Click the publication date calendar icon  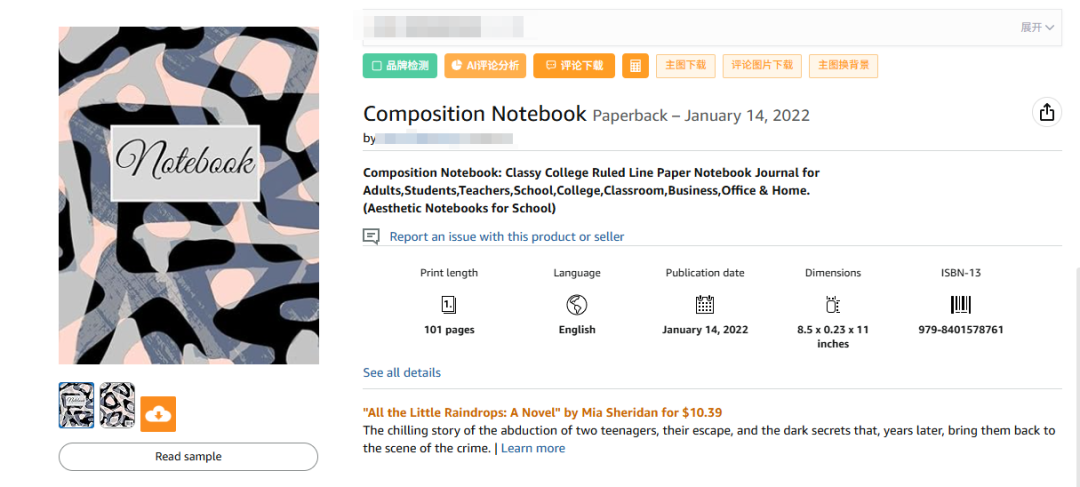pos(705,304)
